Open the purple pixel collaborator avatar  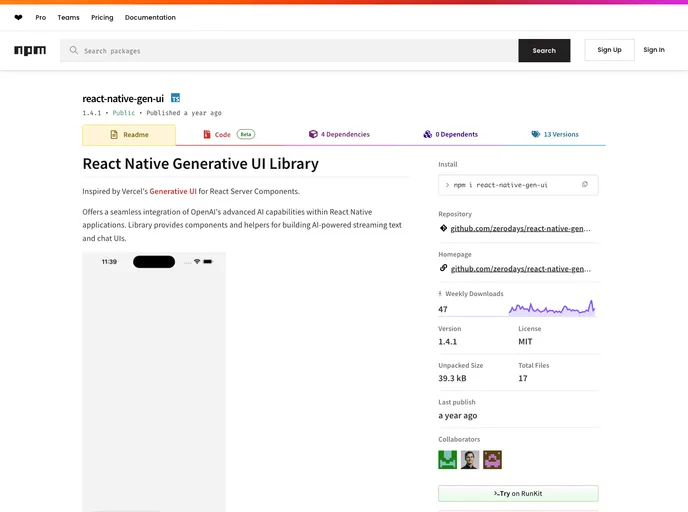click(492, 460)
